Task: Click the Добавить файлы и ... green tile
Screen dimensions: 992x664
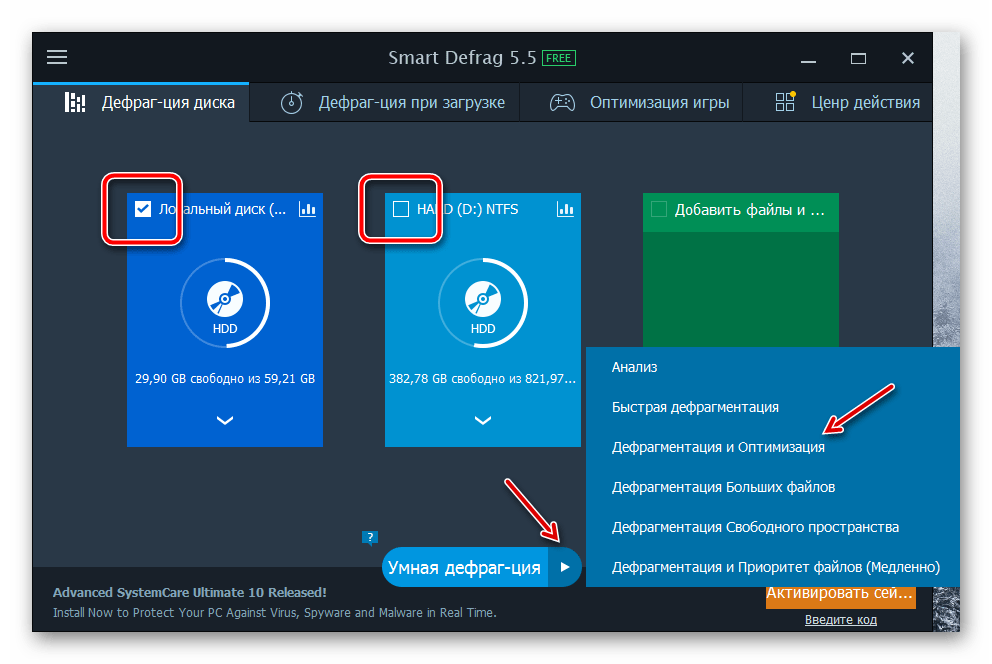Action: [x=741, y=270]
